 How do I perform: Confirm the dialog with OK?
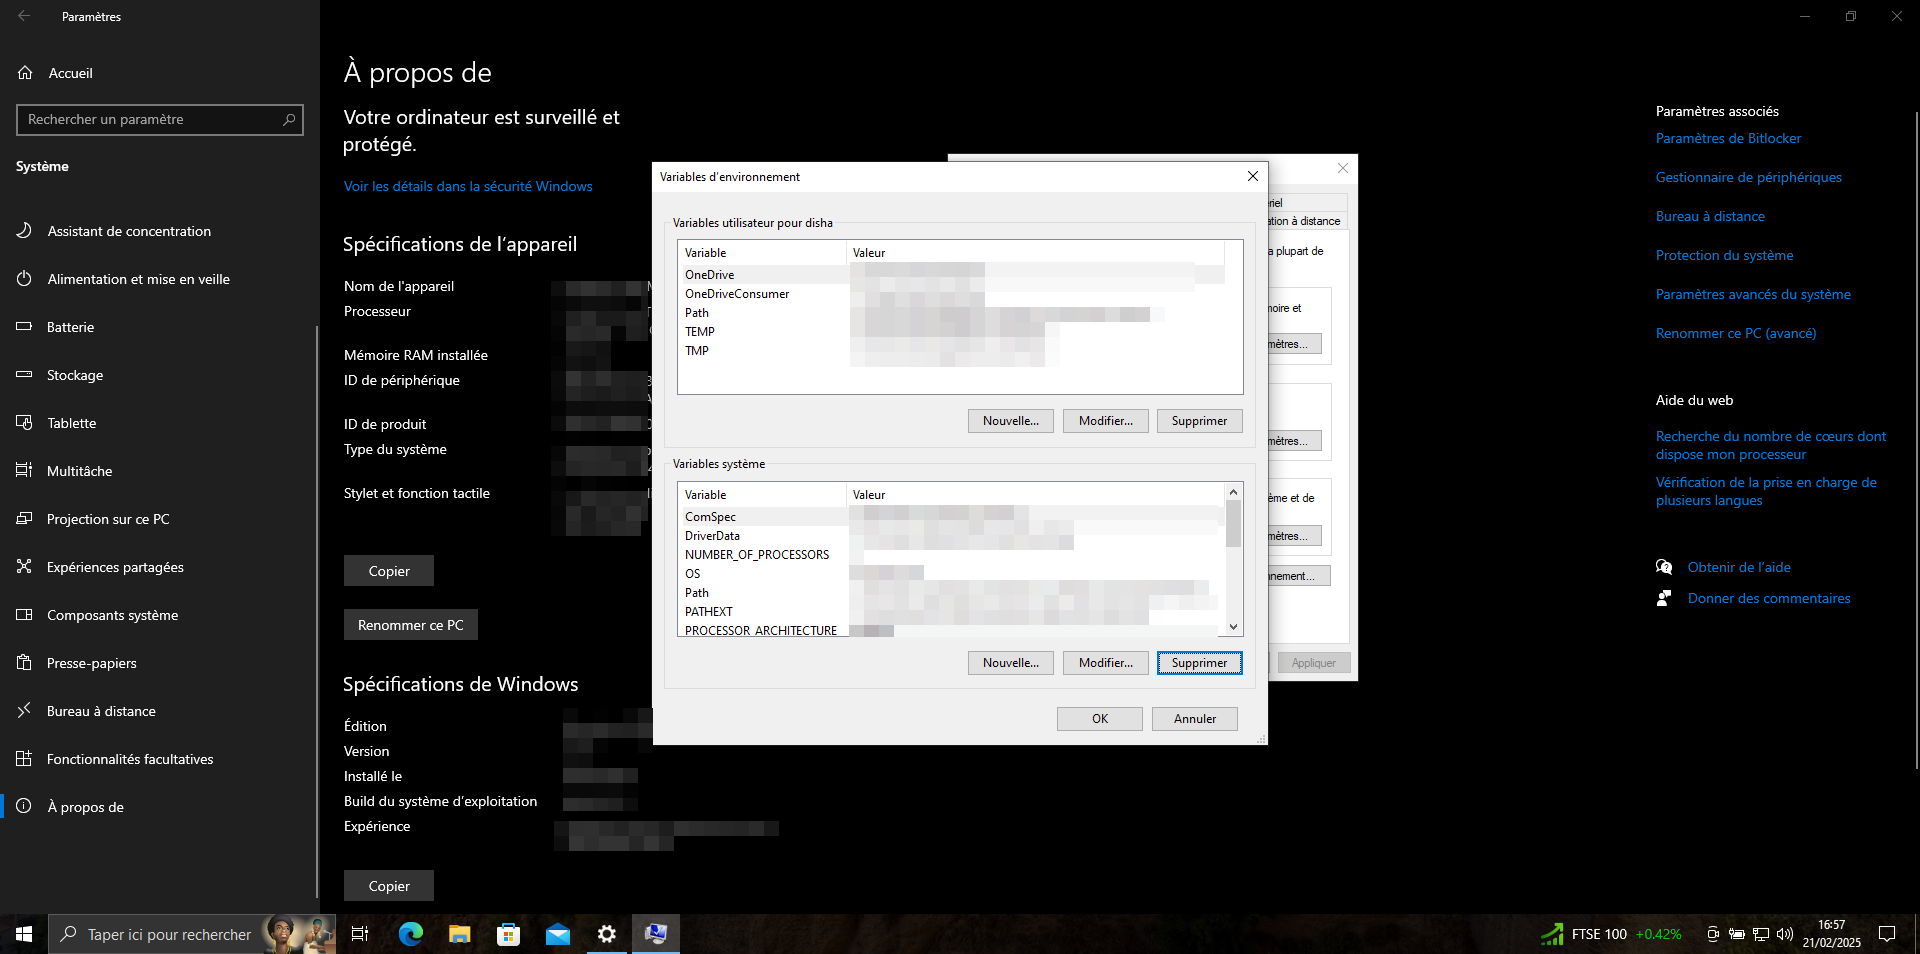click(1099, 719)
